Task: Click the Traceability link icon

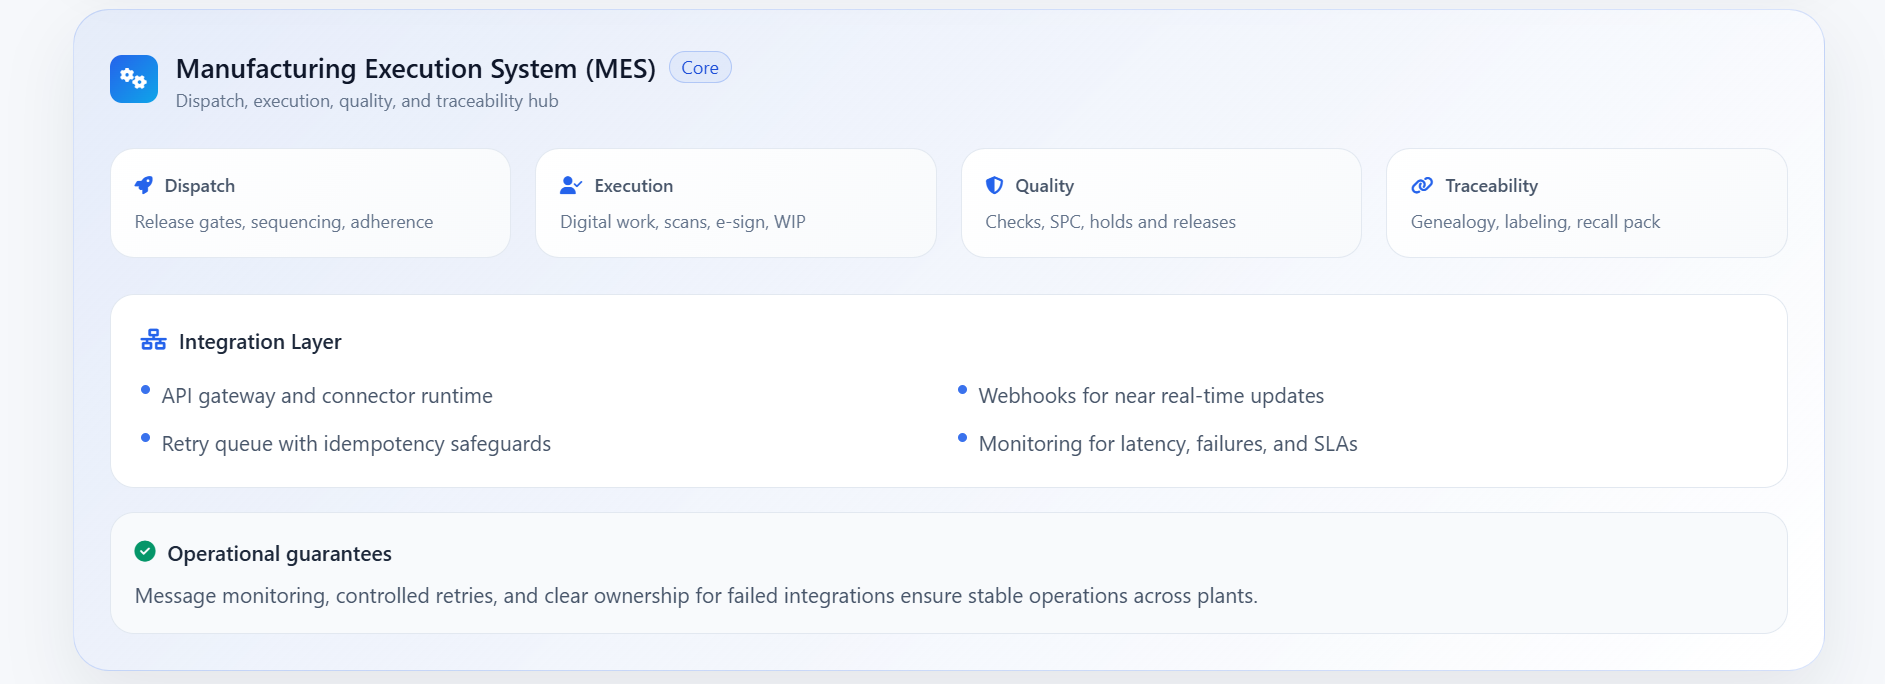Action: tap(1421, 185)
